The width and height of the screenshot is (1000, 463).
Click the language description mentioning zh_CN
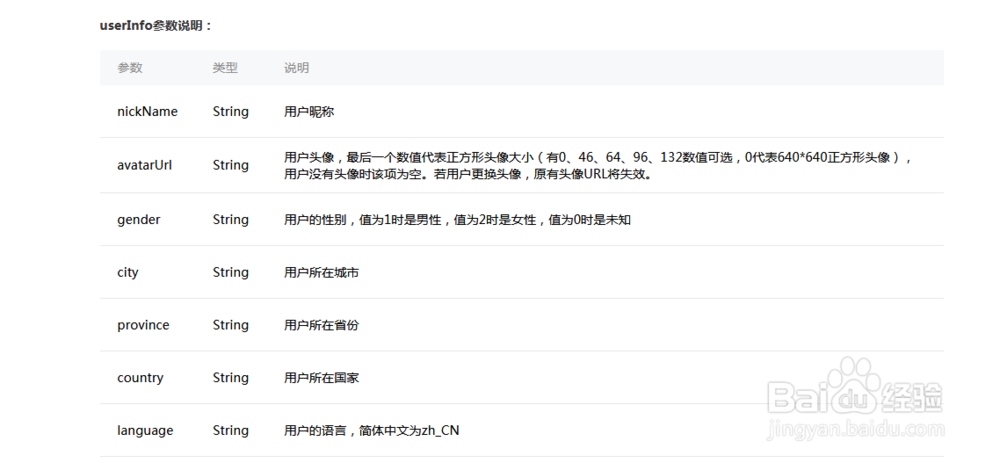tap(371, 430)
